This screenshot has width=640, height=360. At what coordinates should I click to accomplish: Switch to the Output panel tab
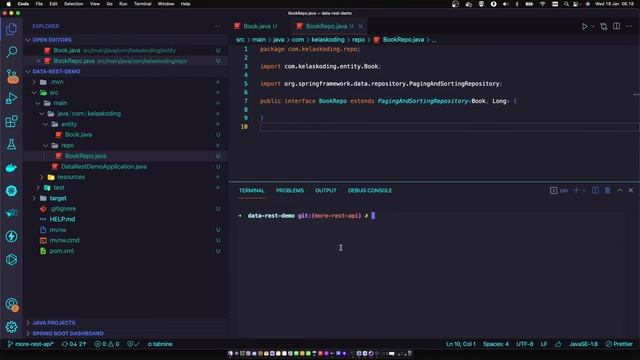tap(326, 191)
